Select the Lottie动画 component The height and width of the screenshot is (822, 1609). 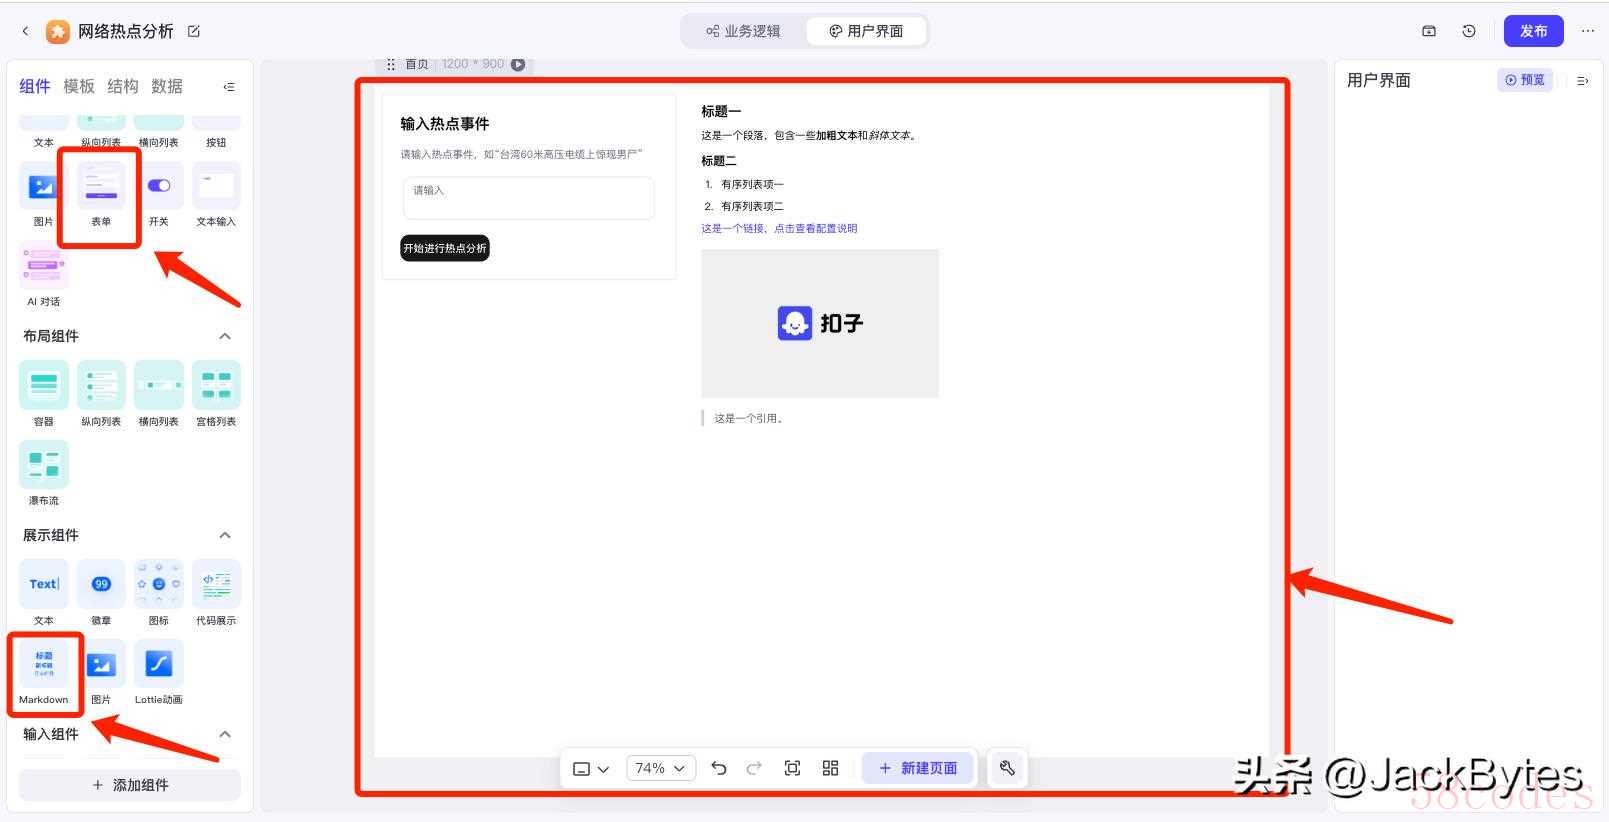click(159, 665)
